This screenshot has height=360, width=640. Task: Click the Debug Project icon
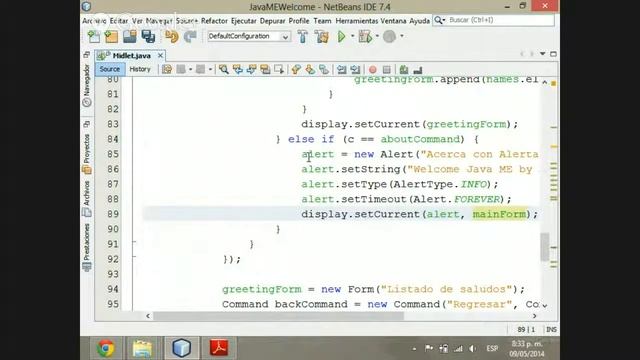365,37
